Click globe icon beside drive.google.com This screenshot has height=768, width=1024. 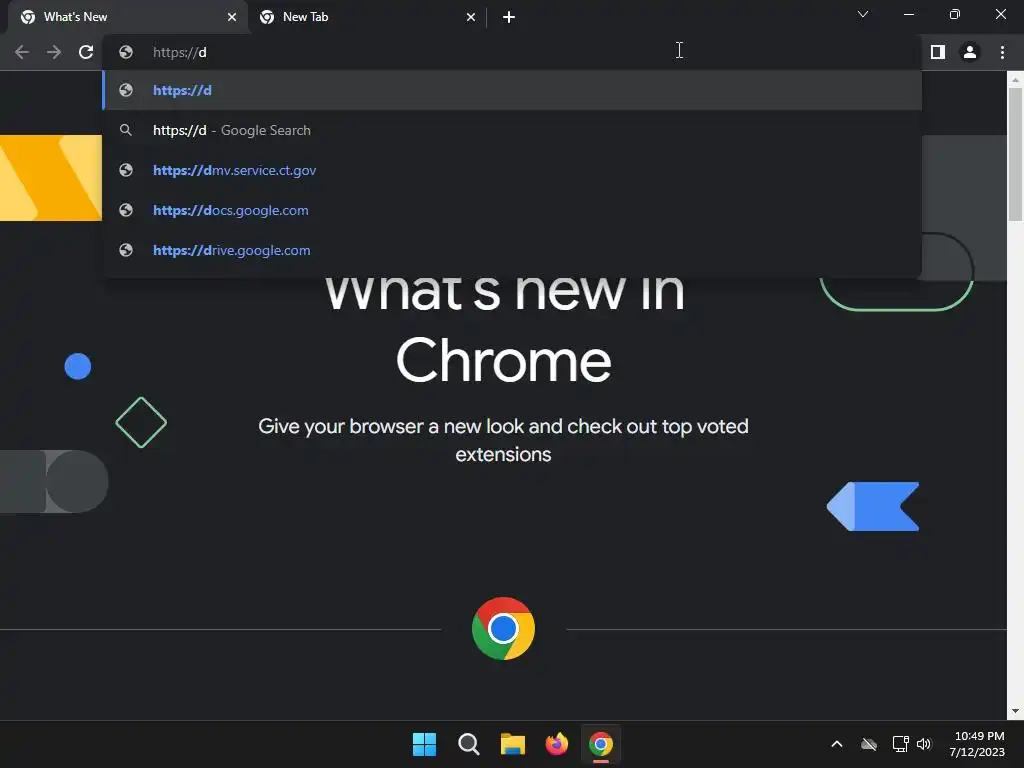[x=126, y=250]
